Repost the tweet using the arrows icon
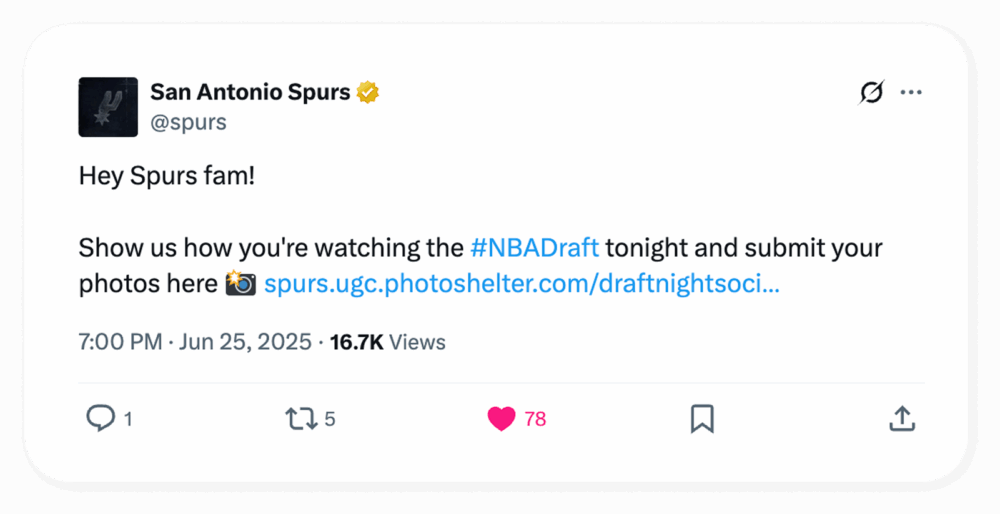The image size is (1000, 514). click(x=300, y=418)
